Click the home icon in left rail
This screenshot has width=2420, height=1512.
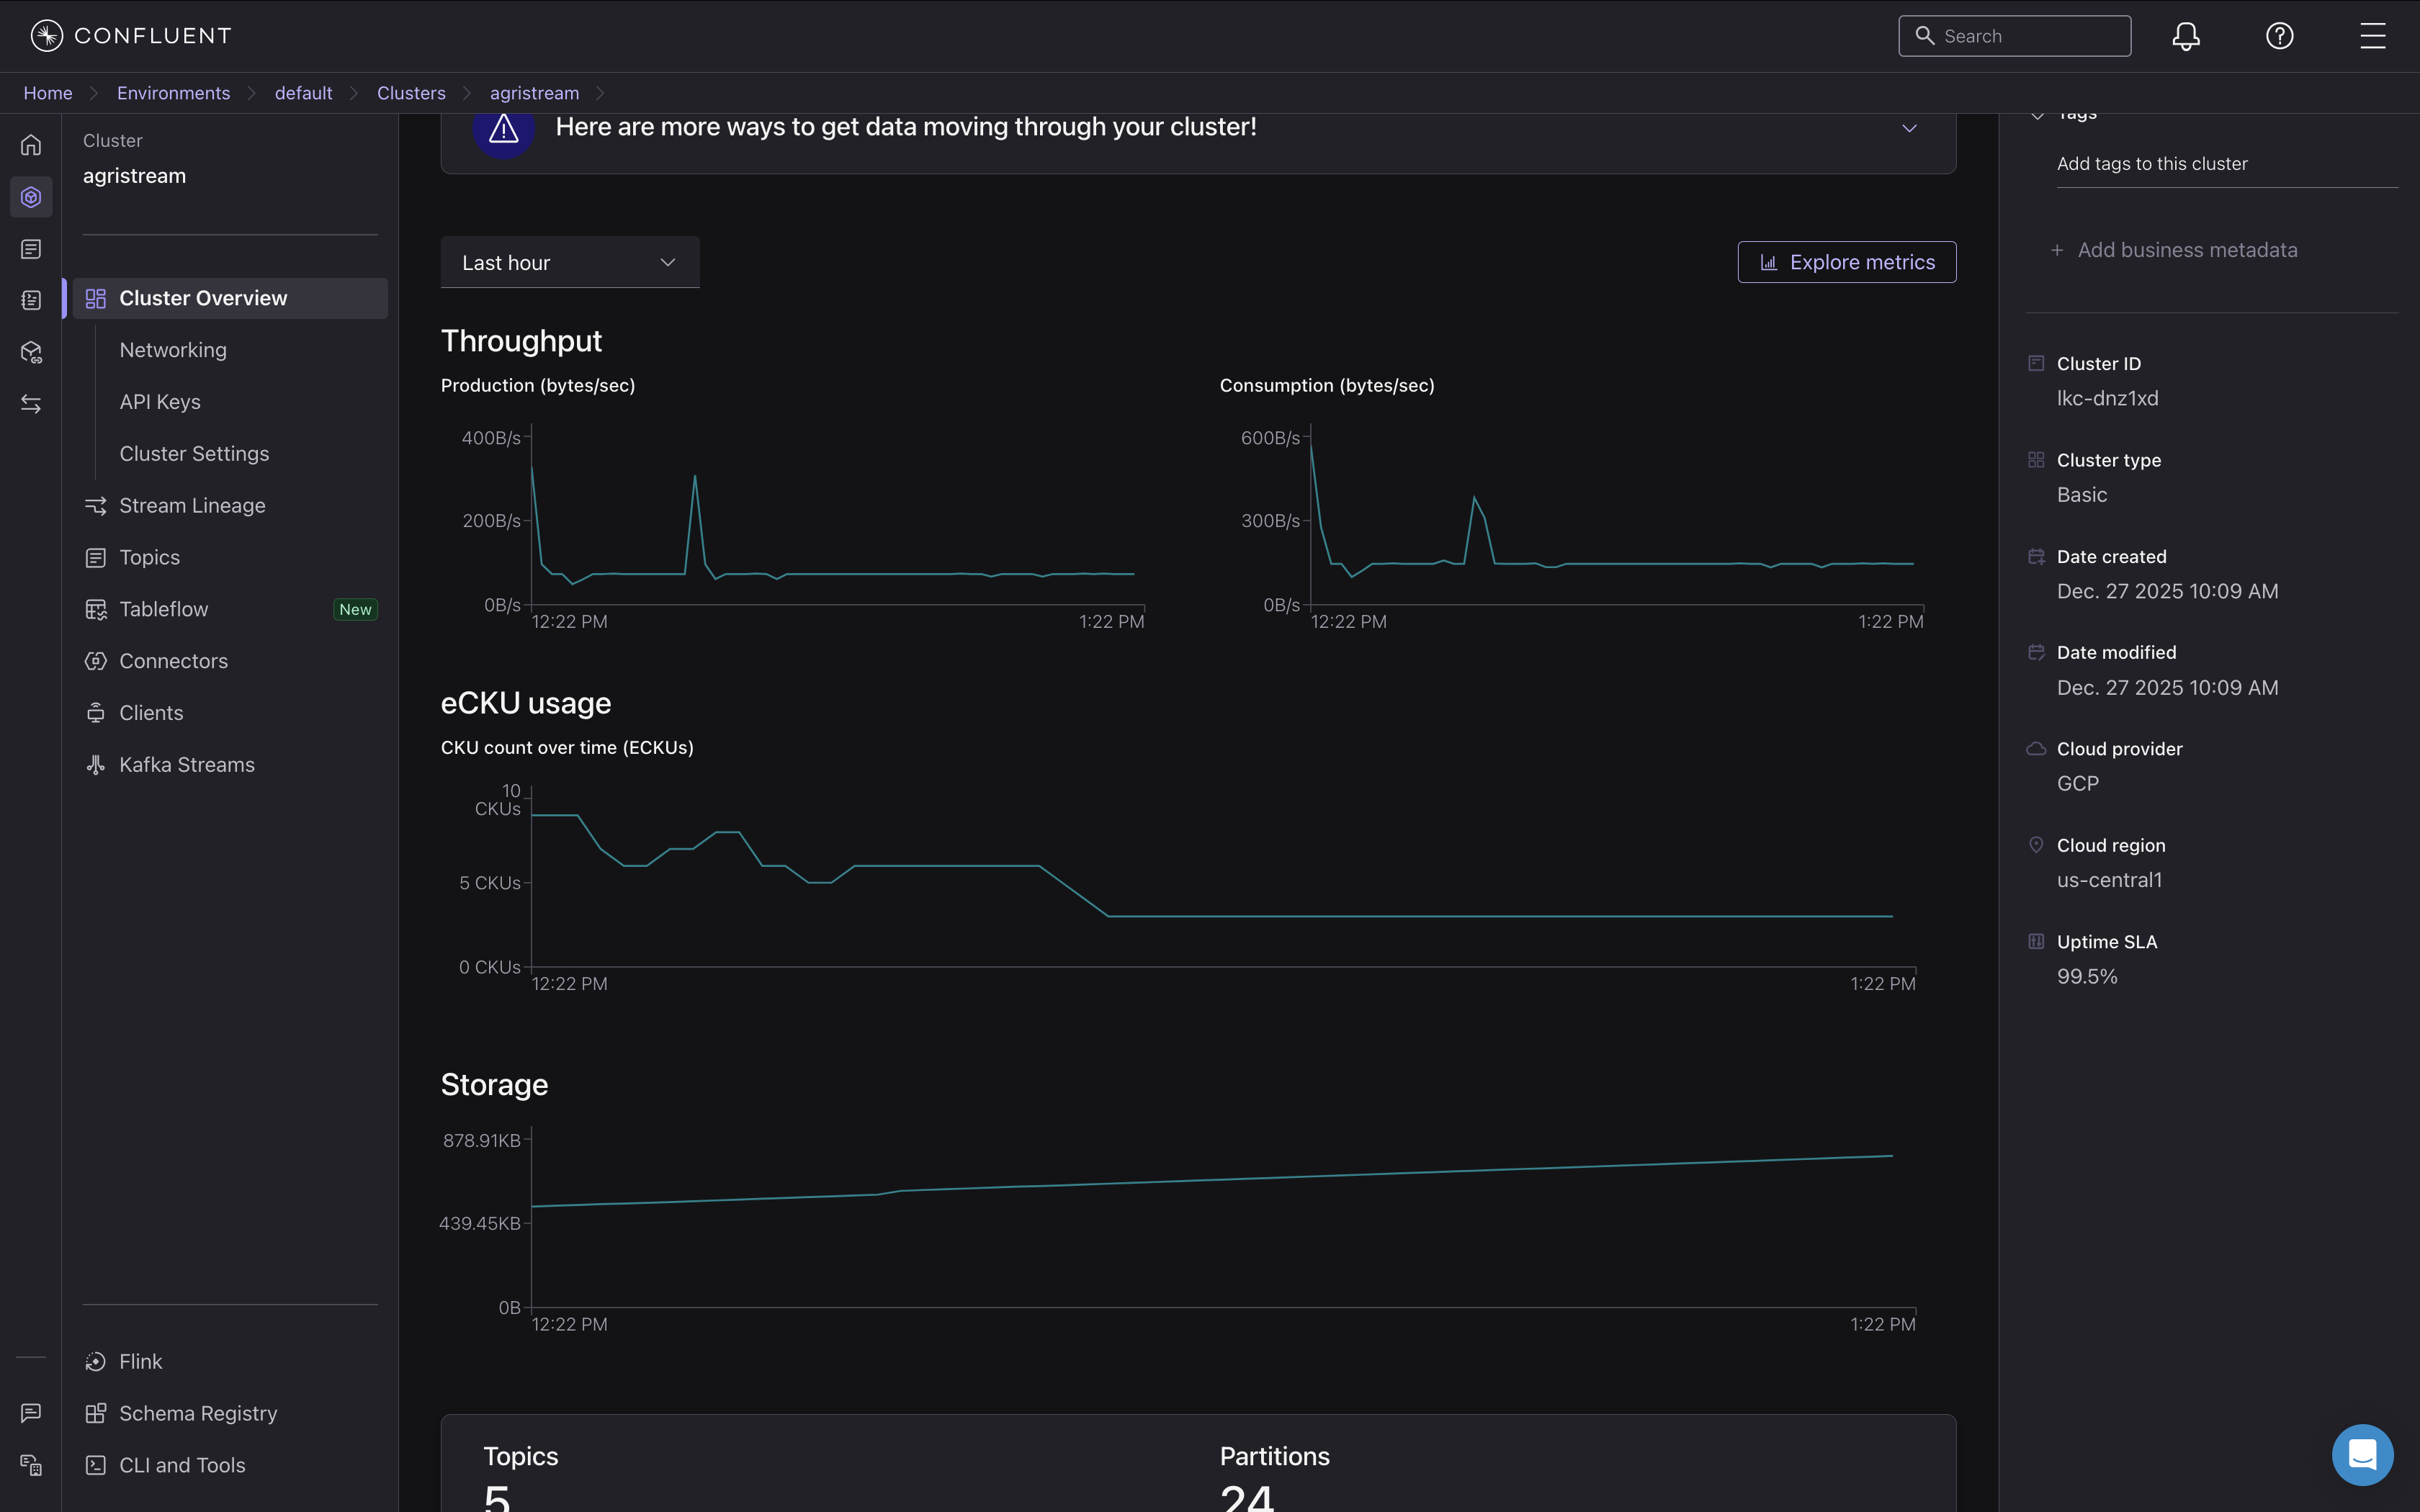pos(31,145)
